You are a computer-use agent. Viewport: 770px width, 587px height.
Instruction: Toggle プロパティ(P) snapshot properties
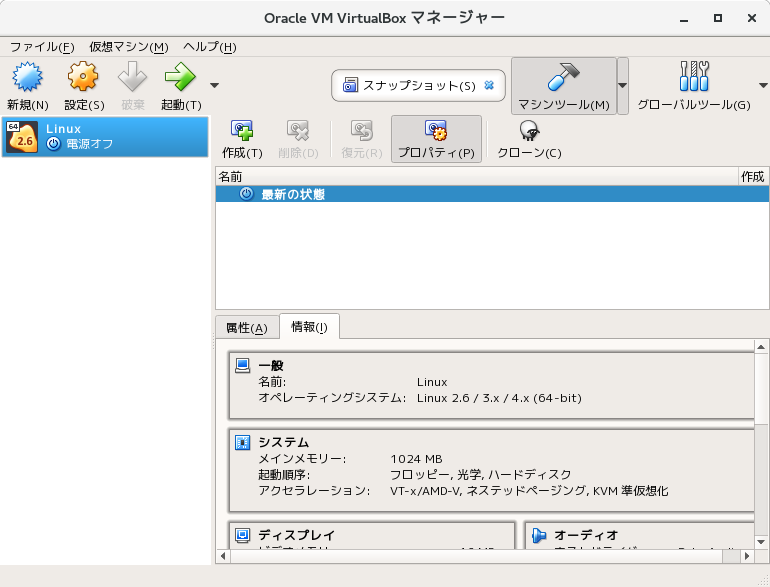tap(436, 139)
